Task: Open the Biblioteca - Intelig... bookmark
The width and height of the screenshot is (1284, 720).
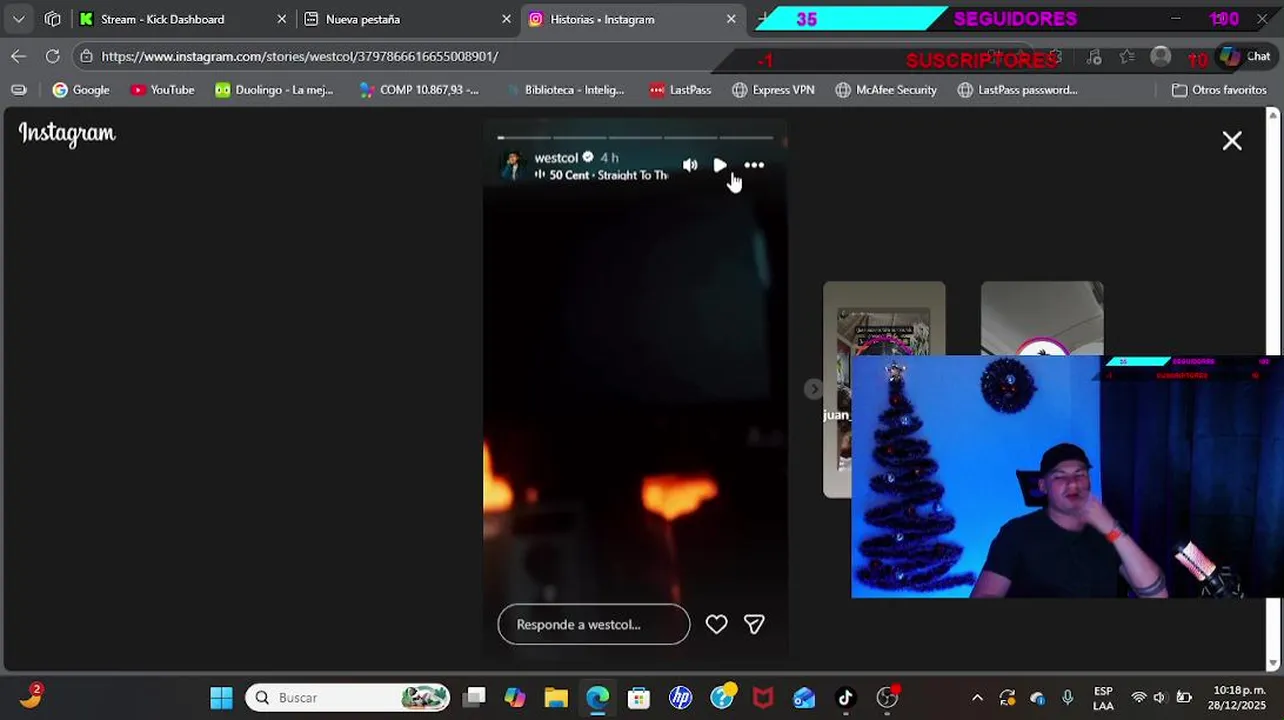Action: 564,90
